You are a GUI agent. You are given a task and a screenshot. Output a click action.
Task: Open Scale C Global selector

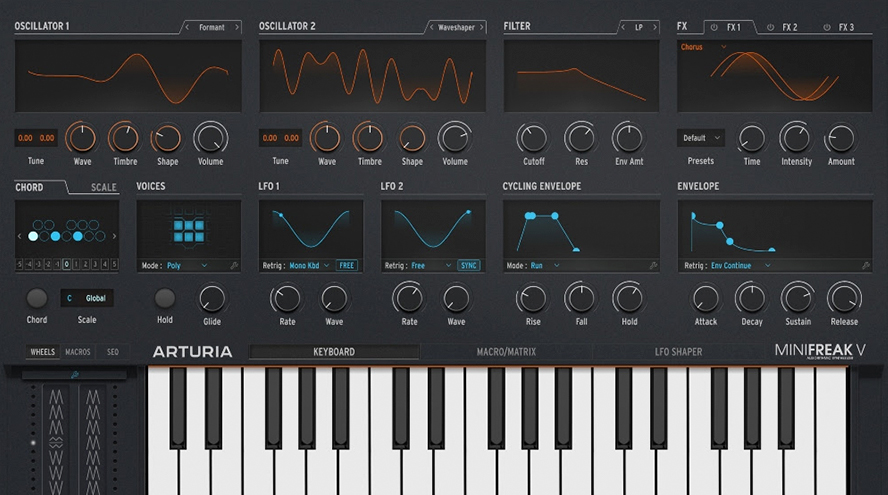(87, 298)
